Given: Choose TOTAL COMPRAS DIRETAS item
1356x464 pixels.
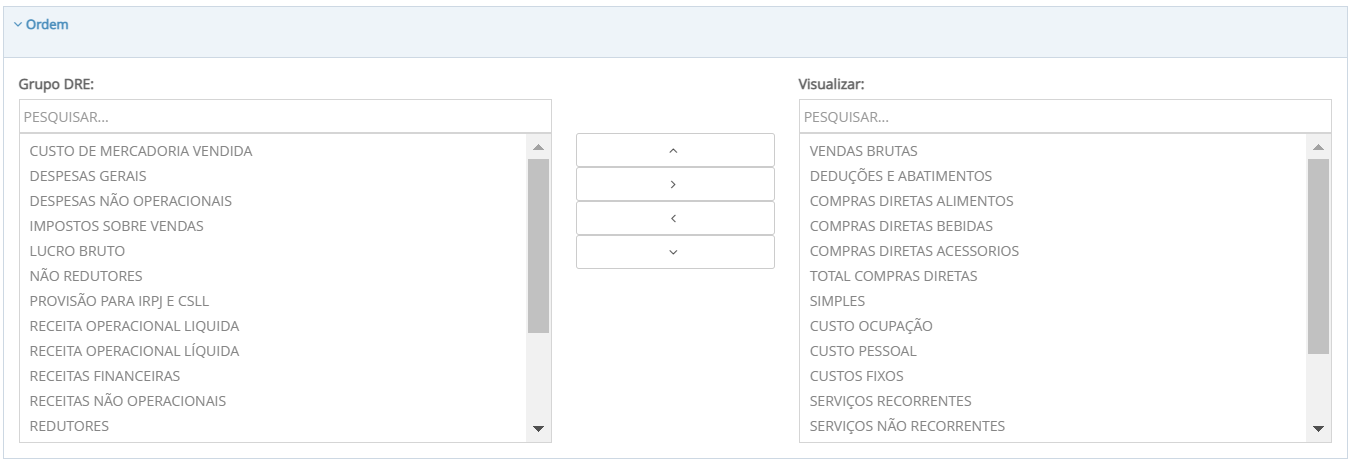Looking at the screenshot, I should 893,276.
